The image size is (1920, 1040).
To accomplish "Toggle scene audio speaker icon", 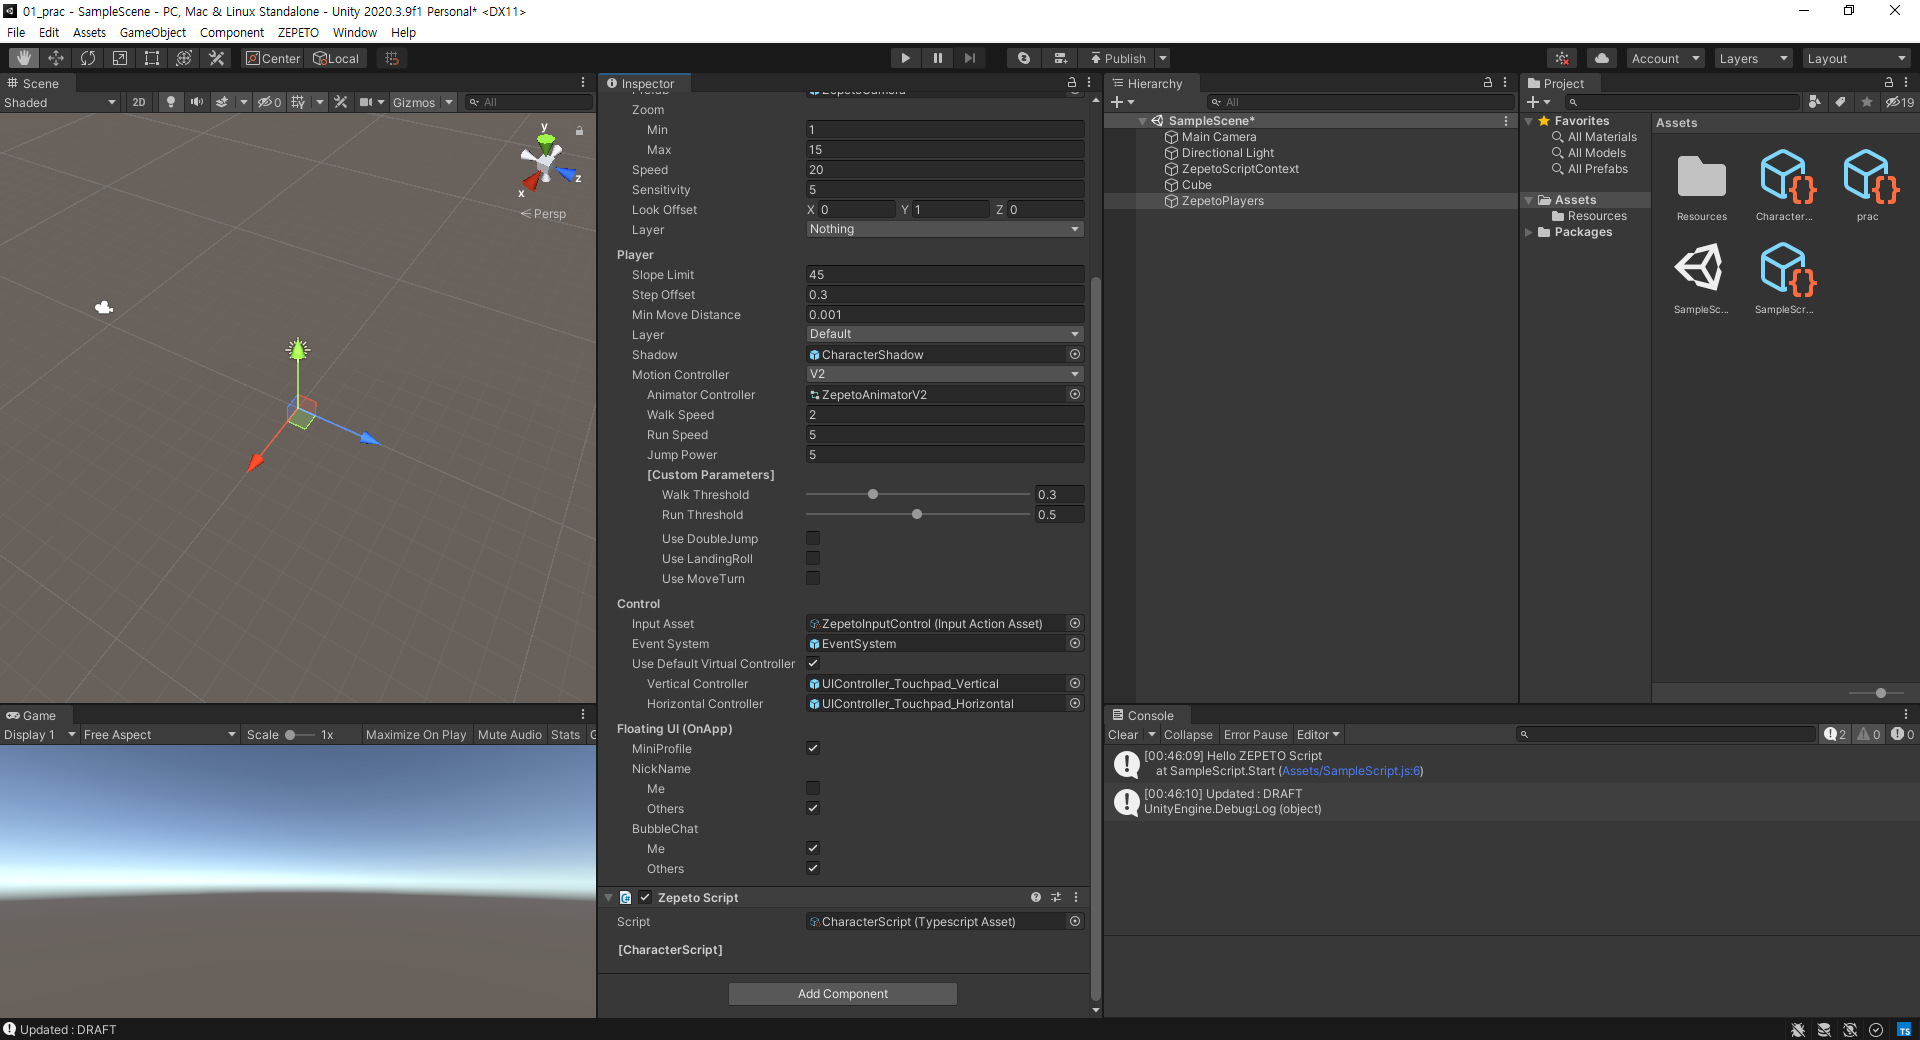I will pyautogui.click(x=197, y=102).
